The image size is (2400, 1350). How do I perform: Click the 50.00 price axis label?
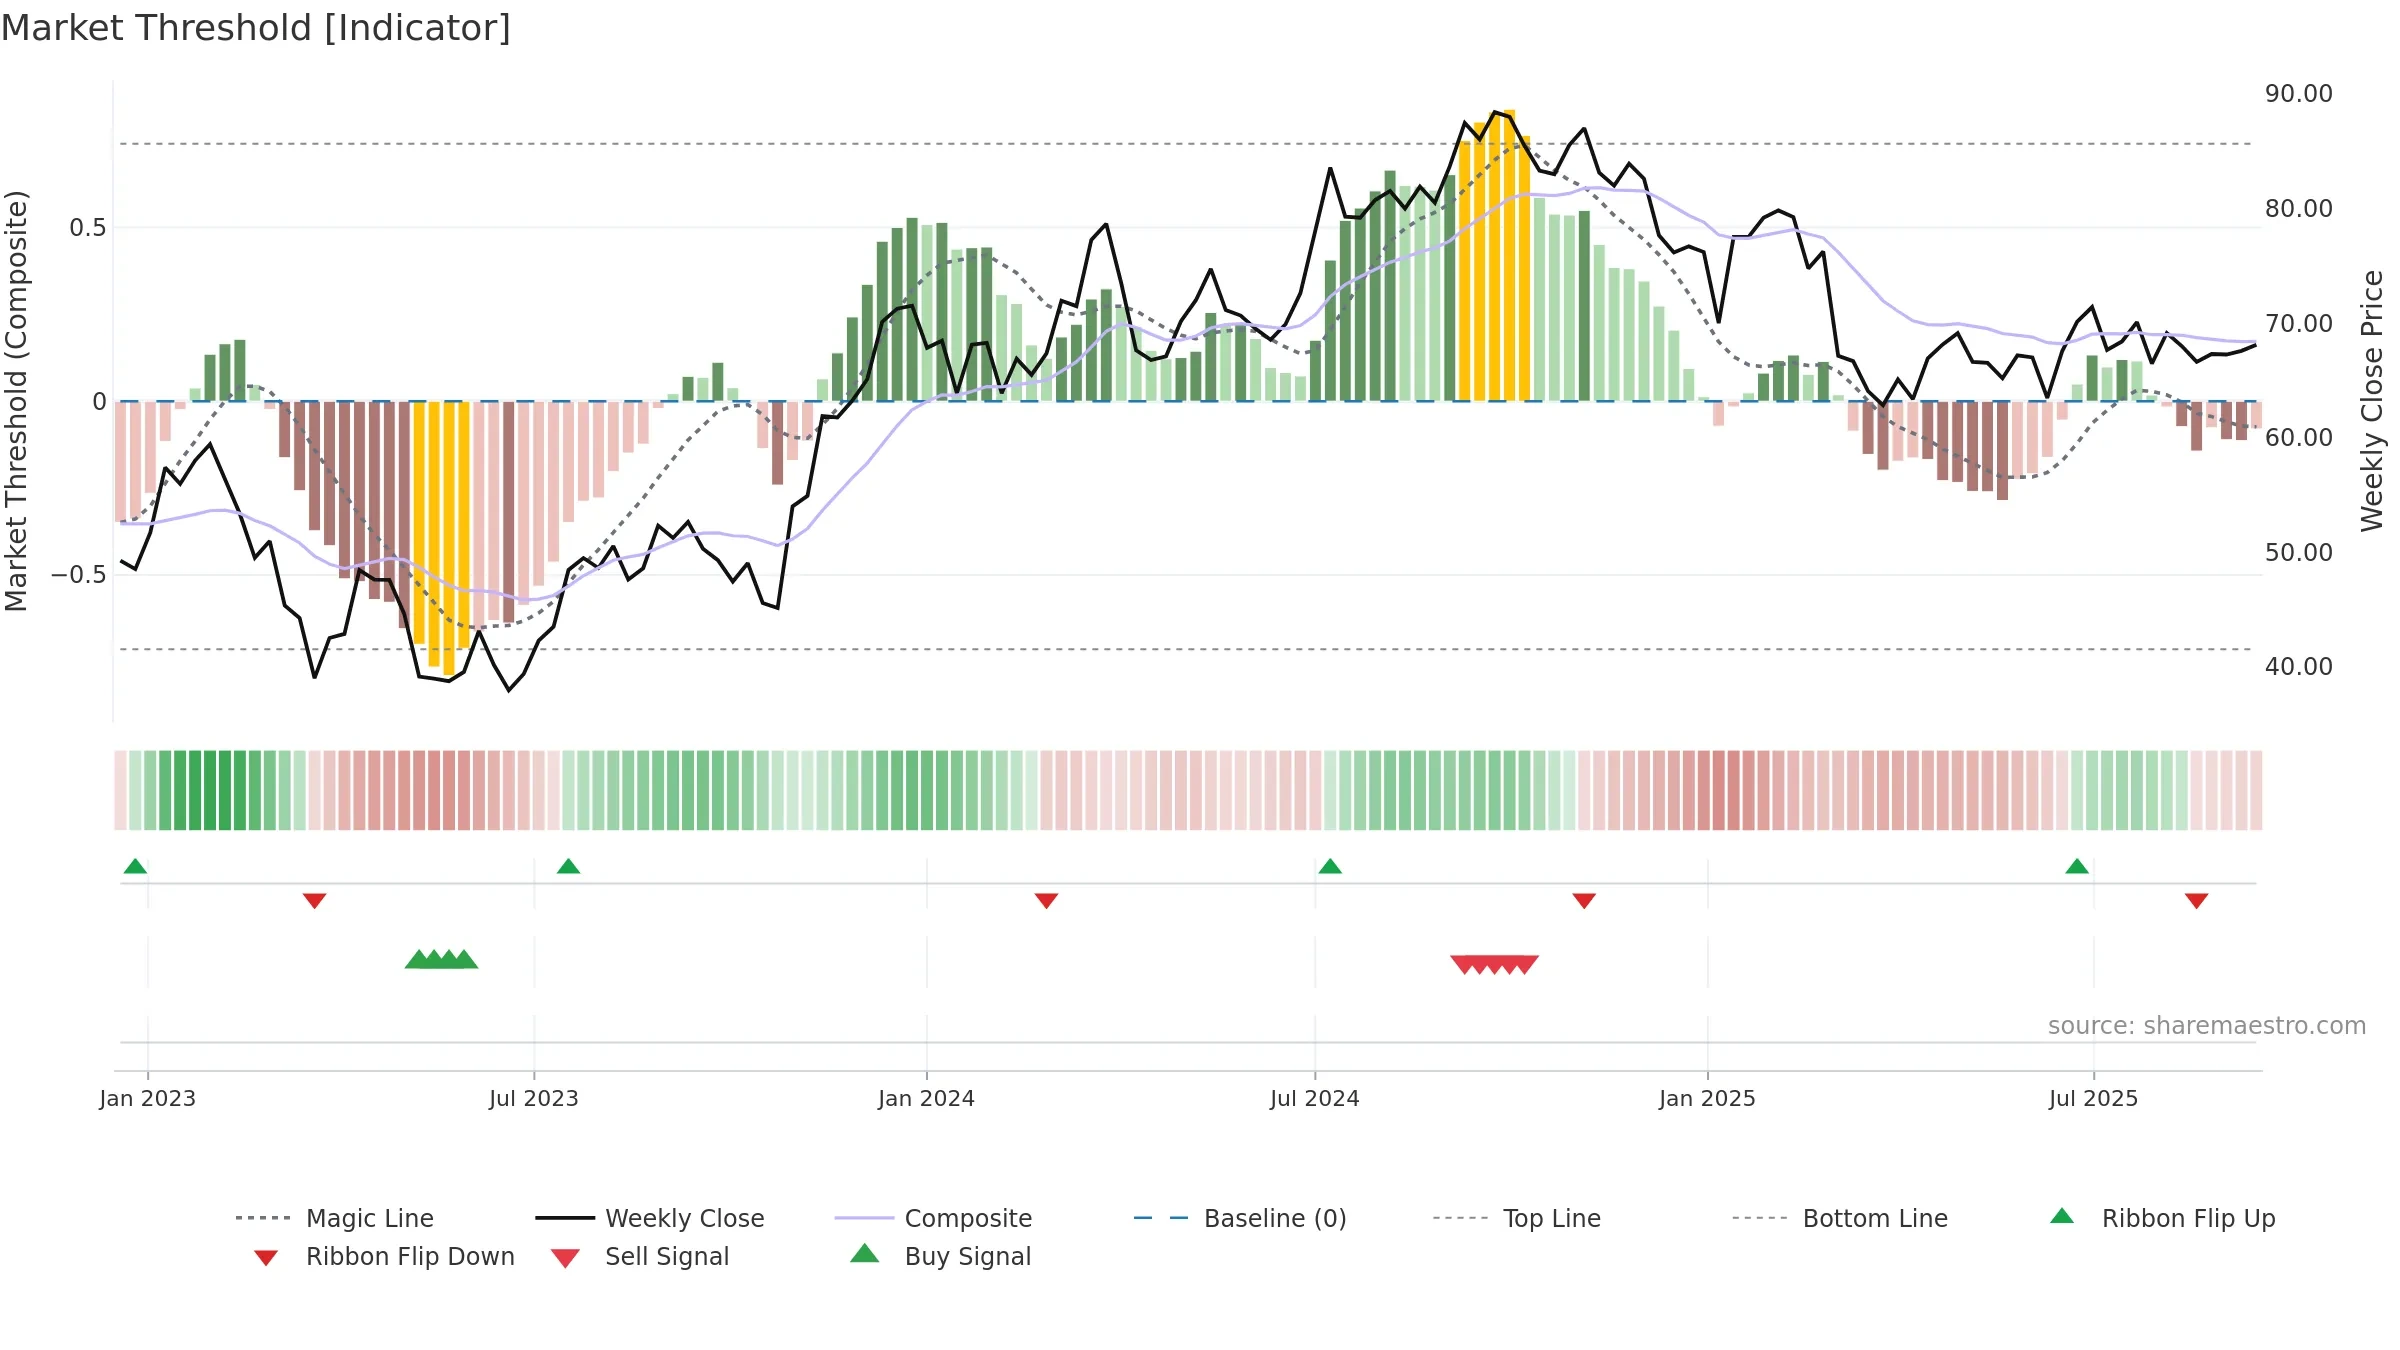click(x=2299, y=553)
